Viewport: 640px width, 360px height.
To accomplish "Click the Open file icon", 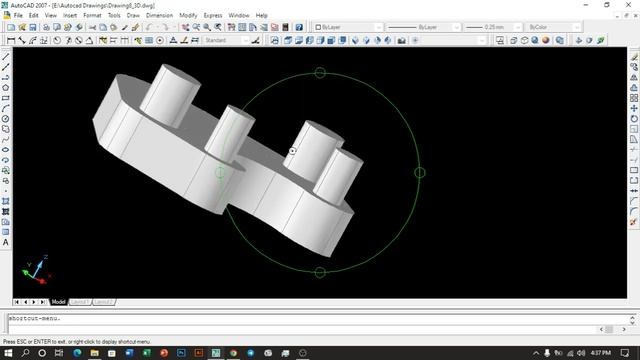I will (22, 27).
